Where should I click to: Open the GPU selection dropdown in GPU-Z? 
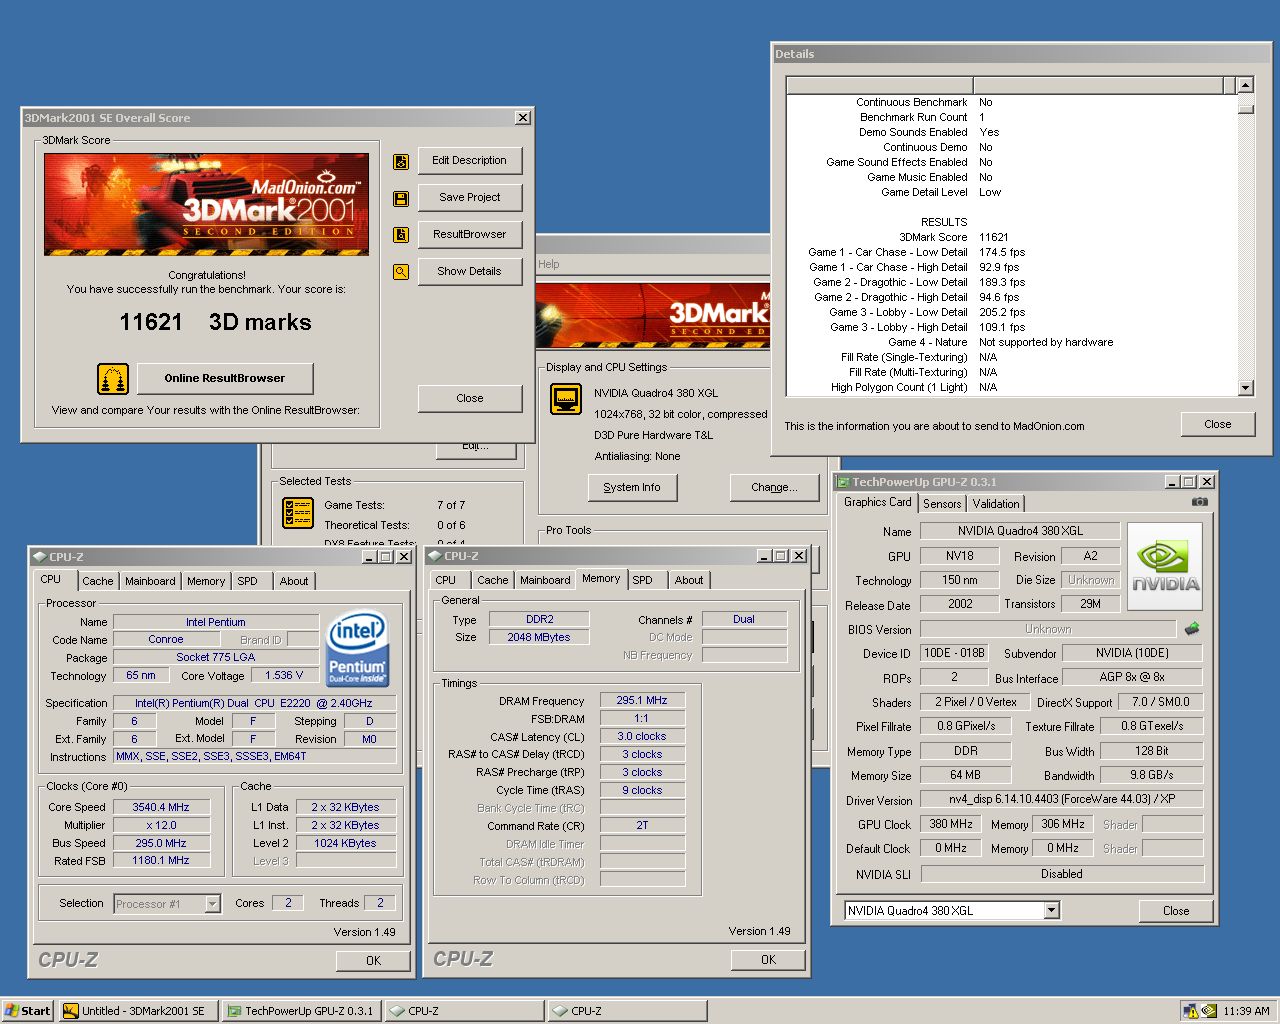1051,911
